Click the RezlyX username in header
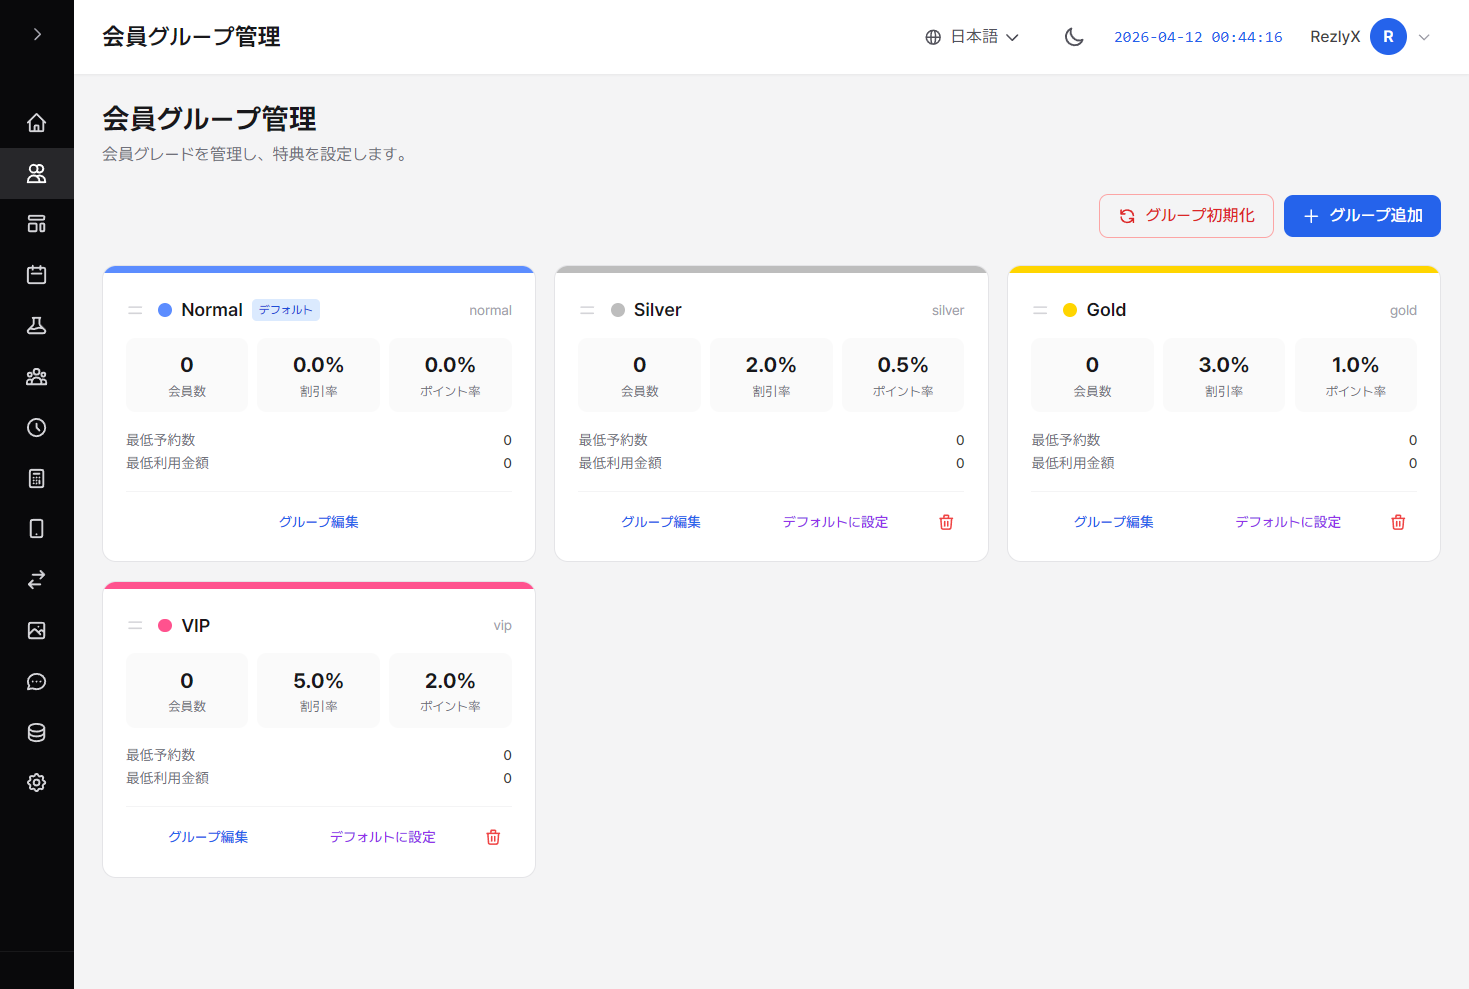 1335,37
